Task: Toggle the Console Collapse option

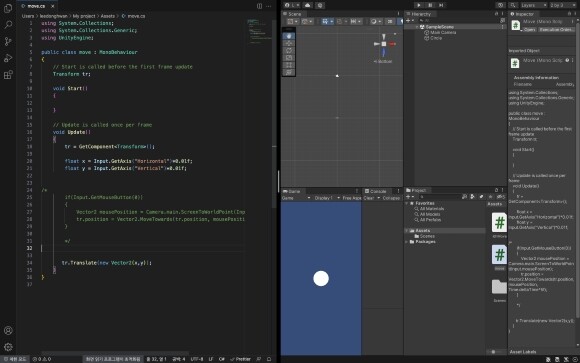Action: click(x=391, y=198)
